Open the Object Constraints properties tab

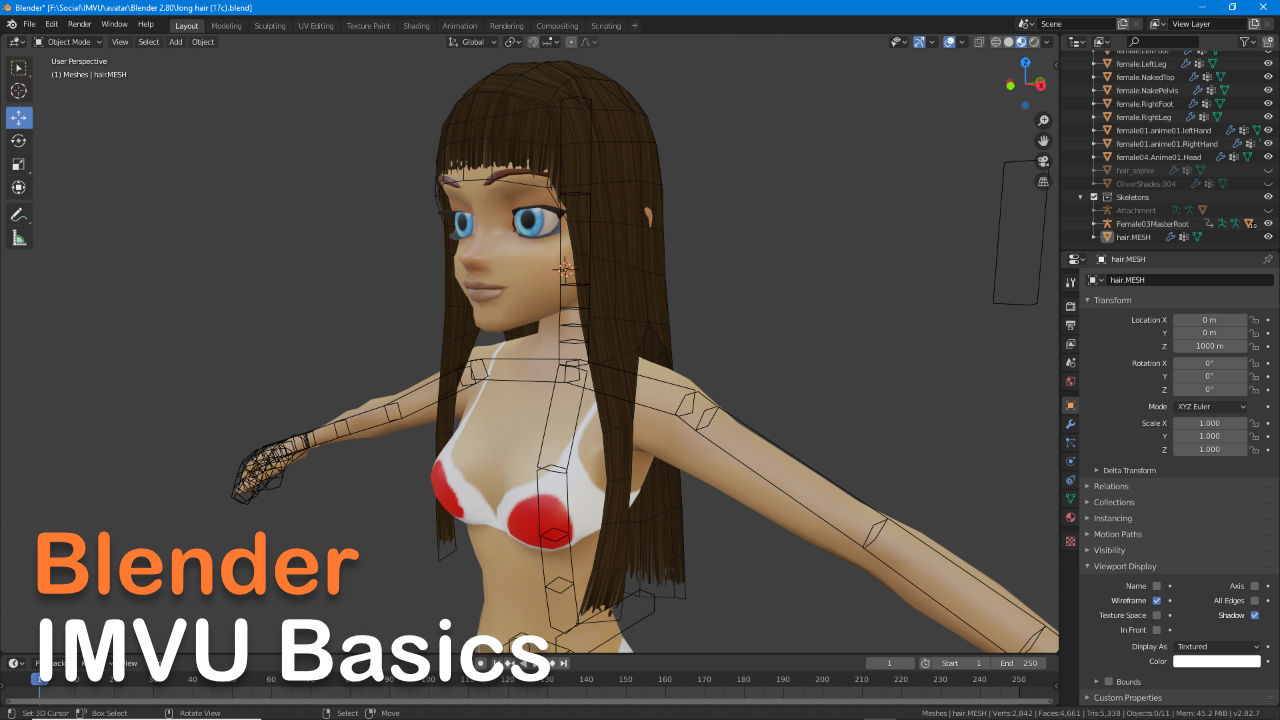tap(1071, 480)
